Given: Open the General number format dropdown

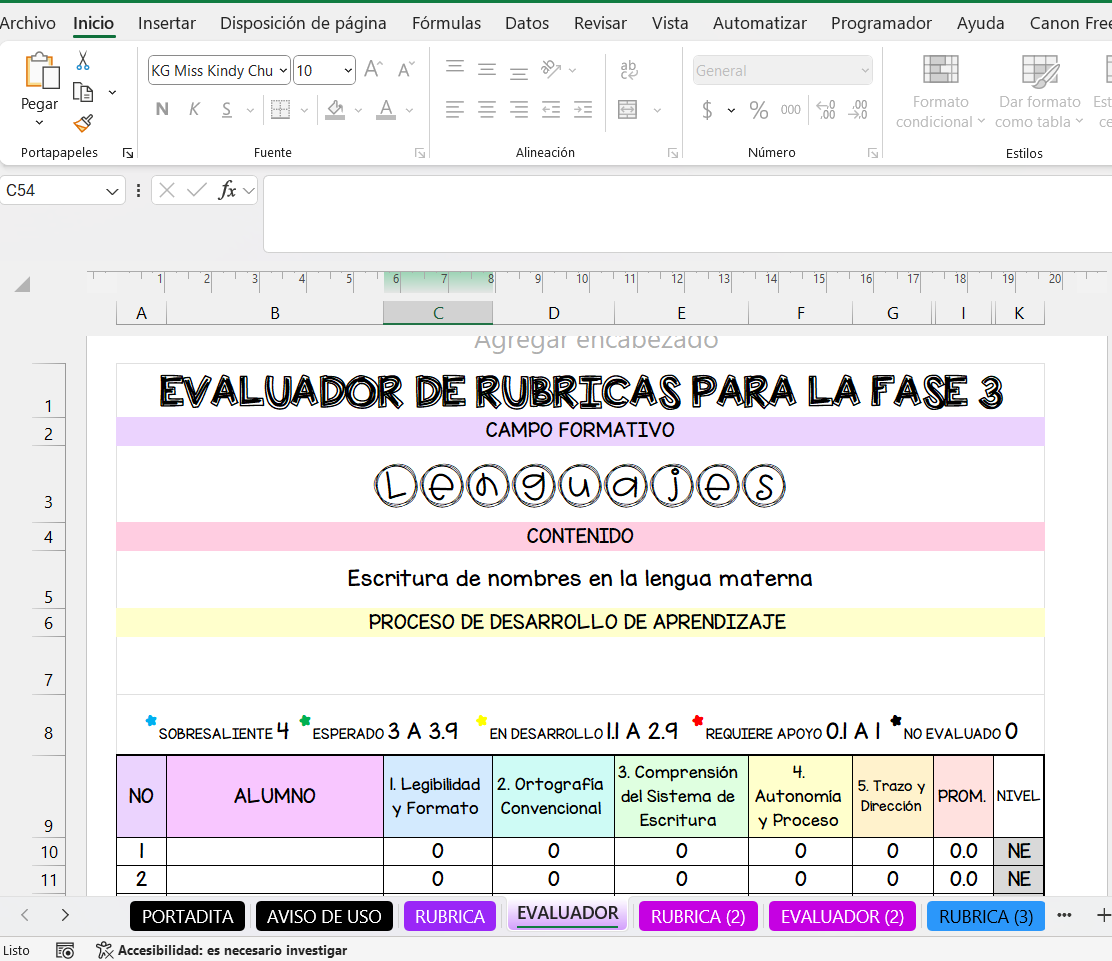Looking at the screenshot, I should (x=864, y=71).
